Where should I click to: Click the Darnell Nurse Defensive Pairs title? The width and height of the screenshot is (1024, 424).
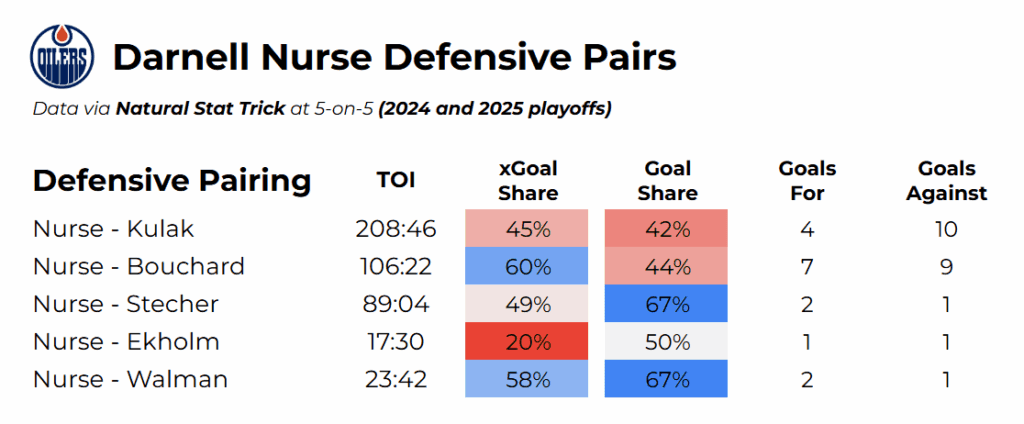(394, 58)
